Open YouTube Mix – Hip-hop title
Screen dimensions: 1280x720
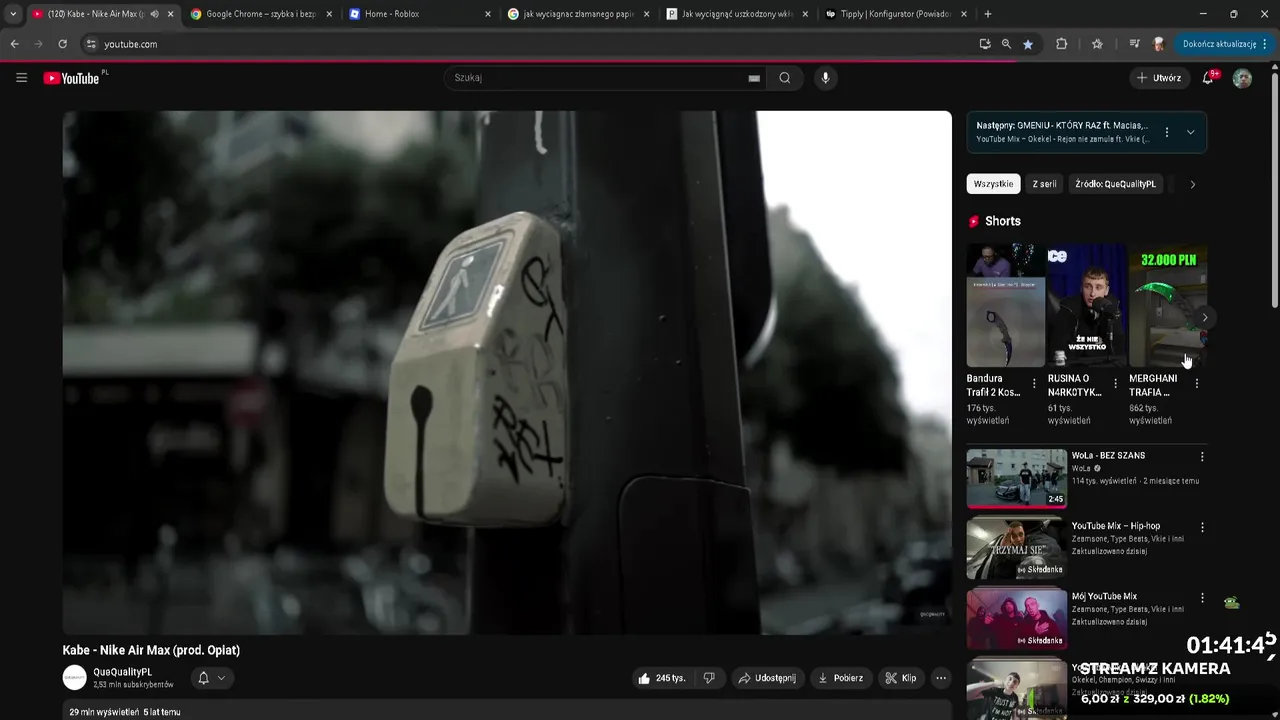pyautogui.click(x=1116, y=526)
